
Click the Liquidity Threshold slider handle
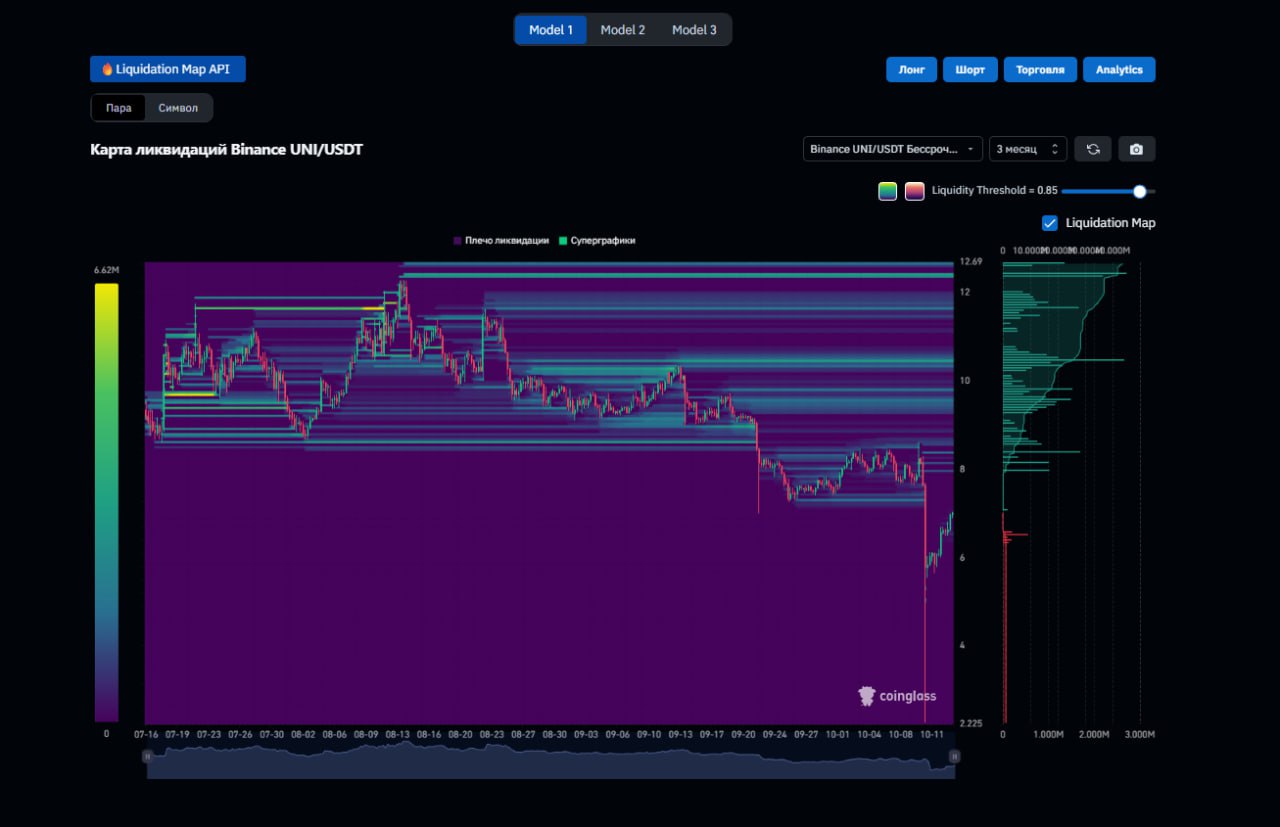pos(1139,191)
